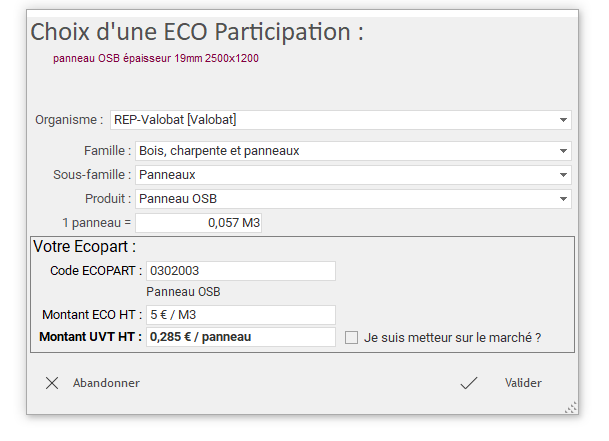Click the resize grip at dialog corner
609x441 pixels.
571,408
